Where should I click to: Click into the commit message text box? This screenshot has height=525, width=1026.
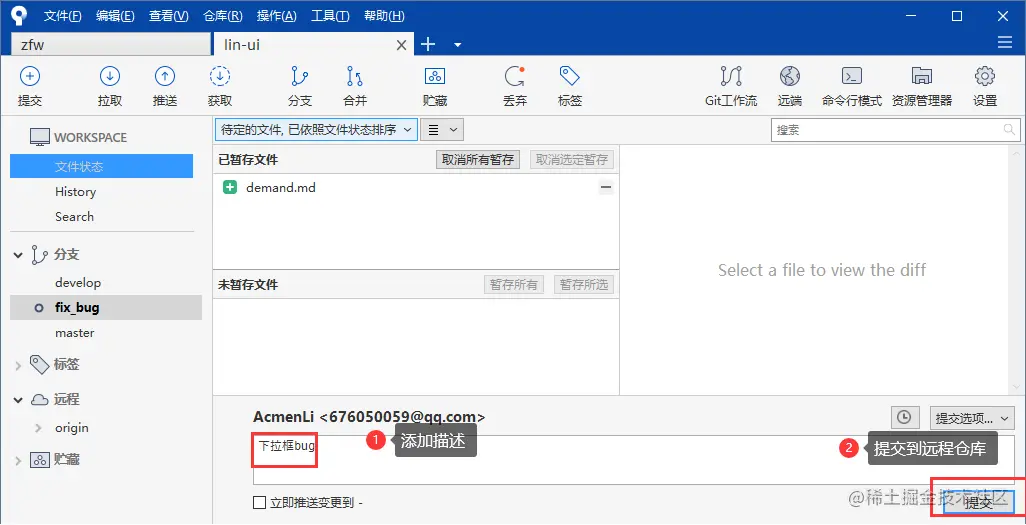click(x=633, y=460)
